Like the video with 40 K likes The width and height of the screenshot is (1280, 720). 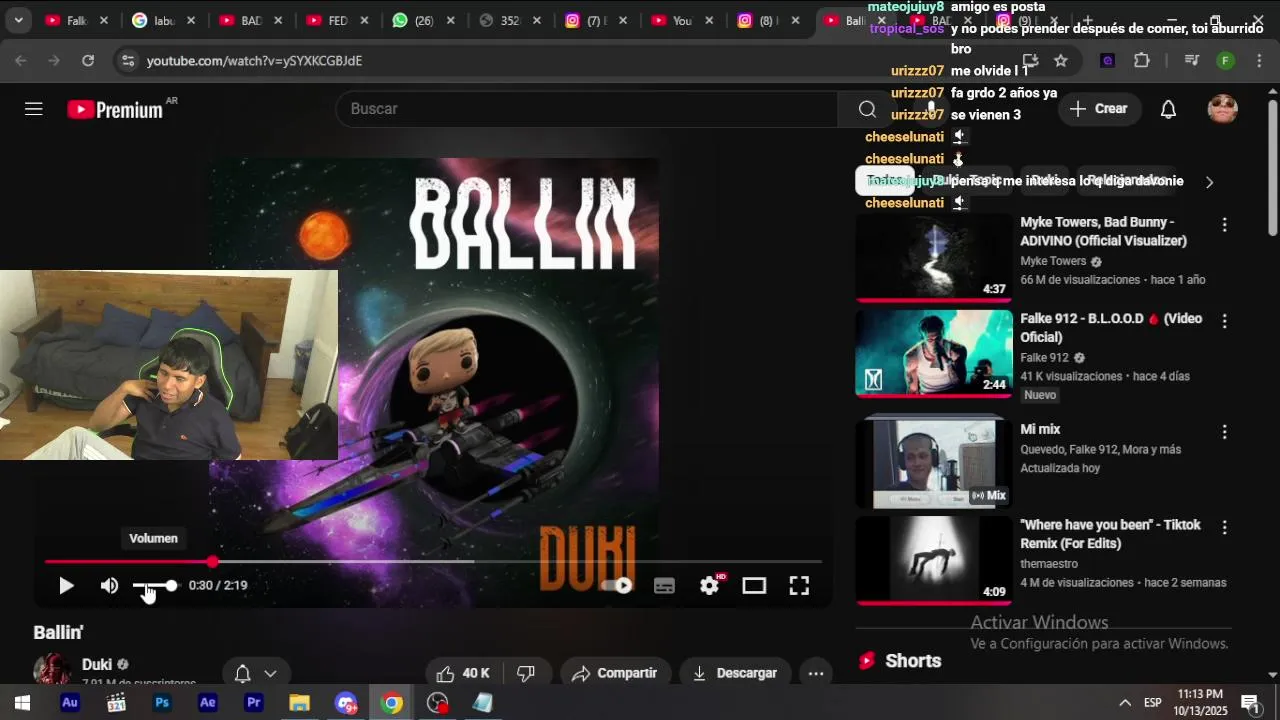463,674
